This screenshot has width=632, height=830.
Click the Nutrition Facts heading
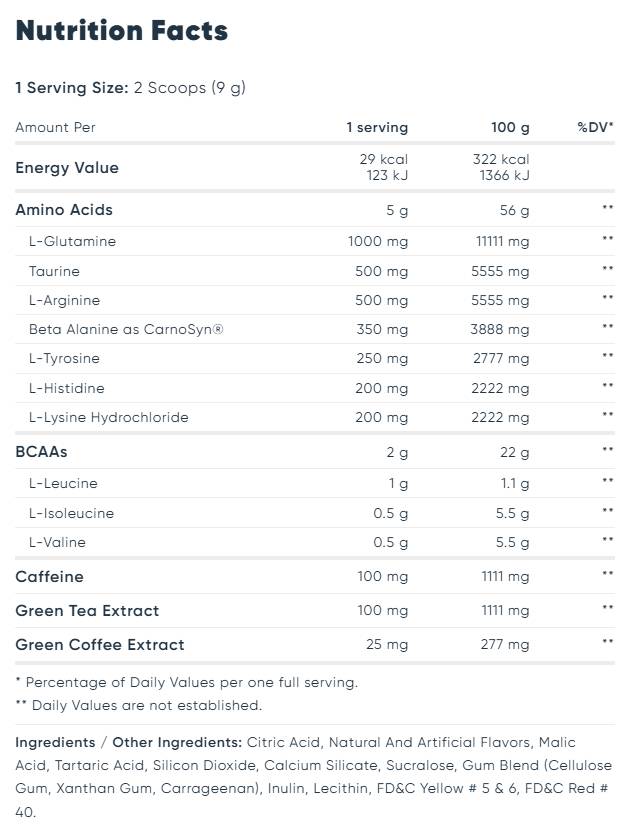122,31
